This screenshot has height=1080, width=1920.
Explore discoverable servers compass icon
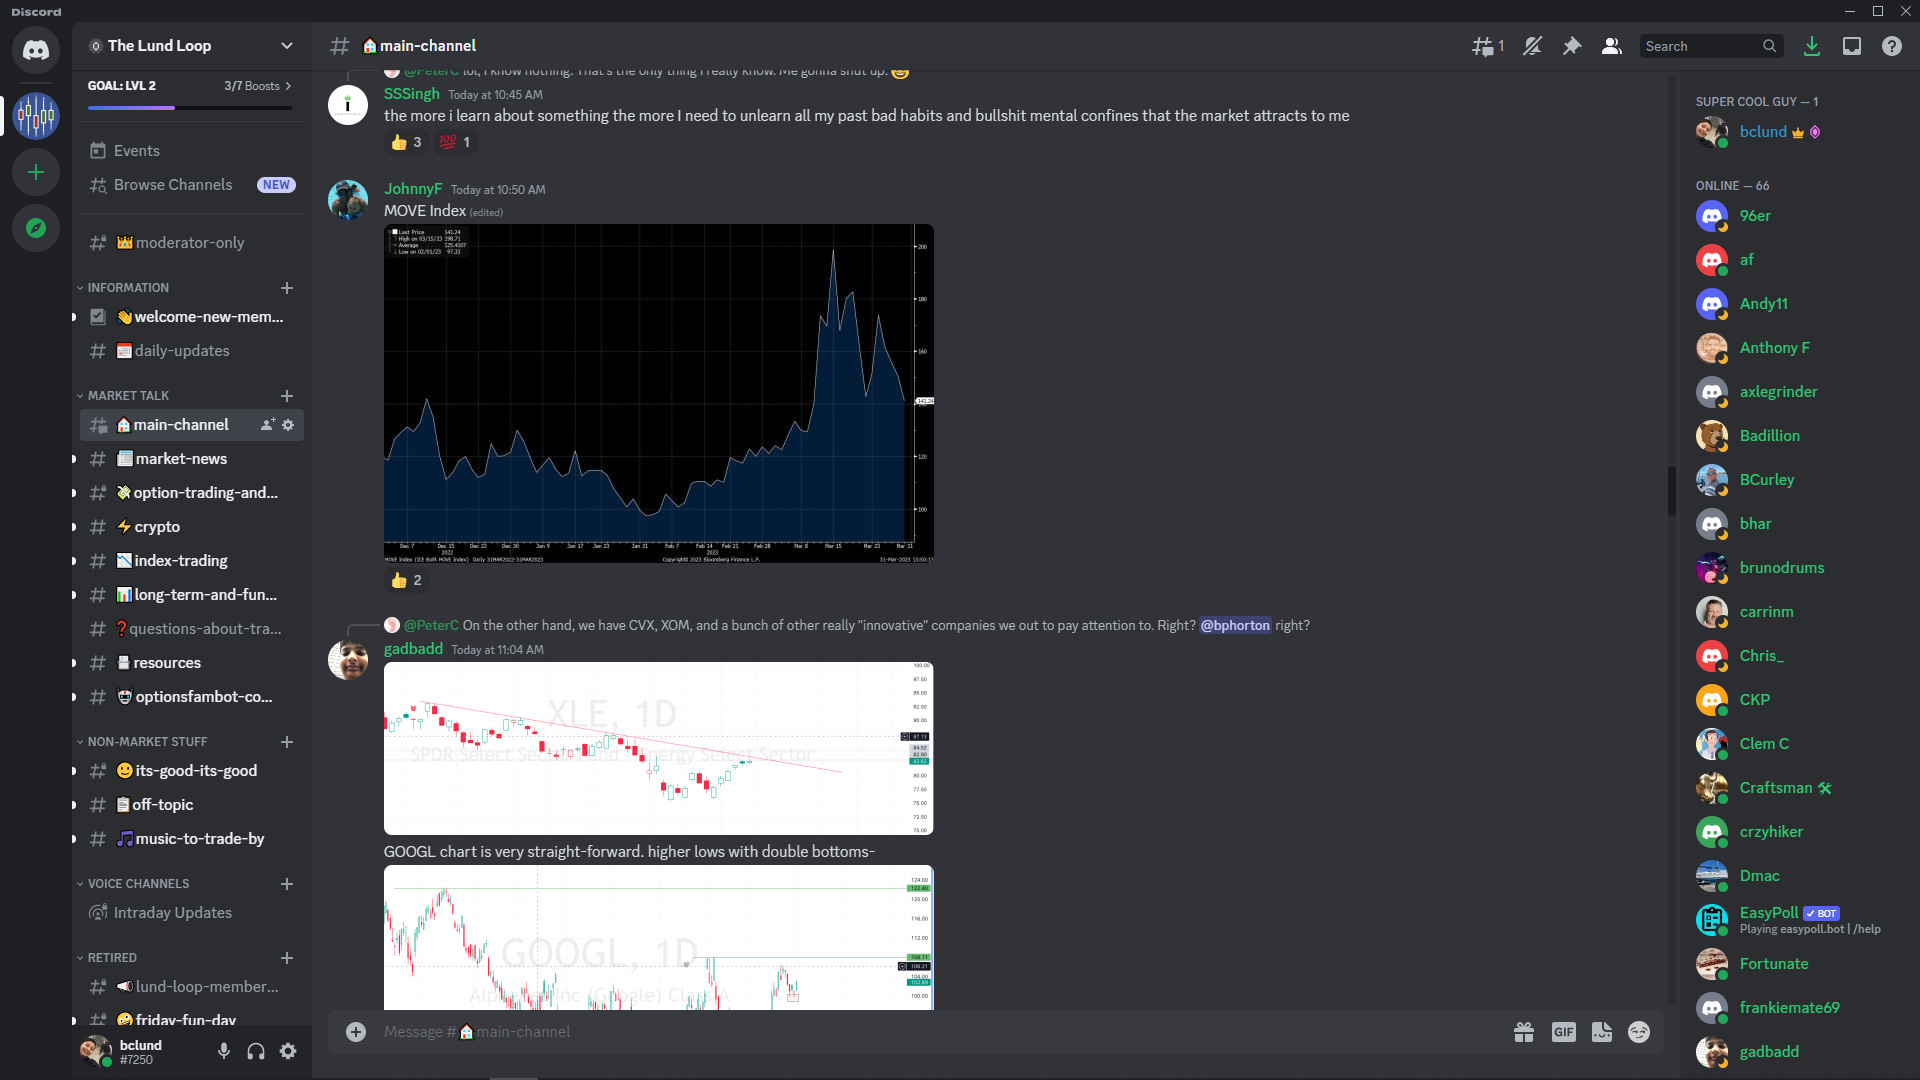point(36,228)
